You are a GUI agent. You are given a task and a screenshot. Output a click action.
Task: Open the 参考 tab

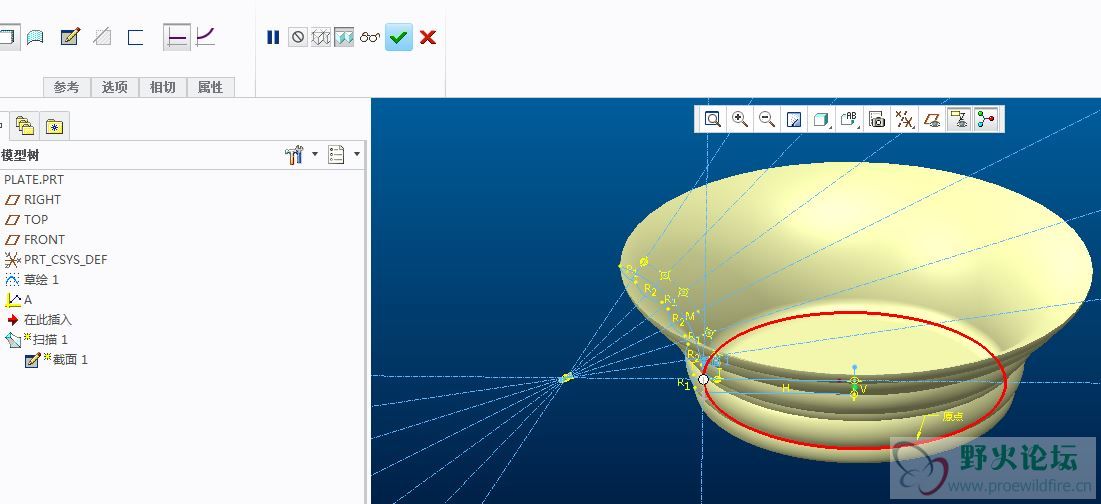pos(67,87)
